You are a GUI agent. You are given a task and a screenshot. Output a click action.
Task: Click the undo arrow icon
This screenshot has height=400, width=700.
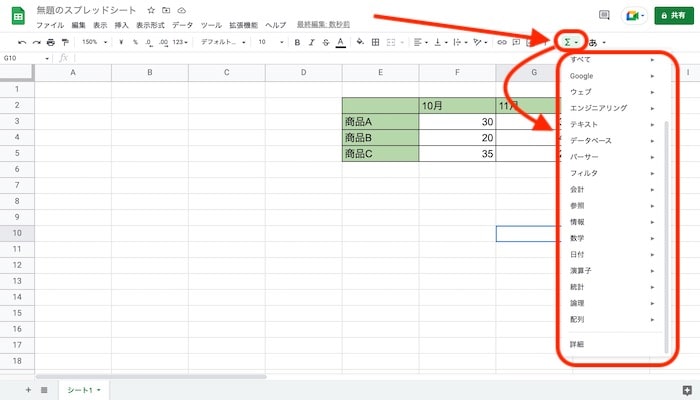click(x=22, y=43)
